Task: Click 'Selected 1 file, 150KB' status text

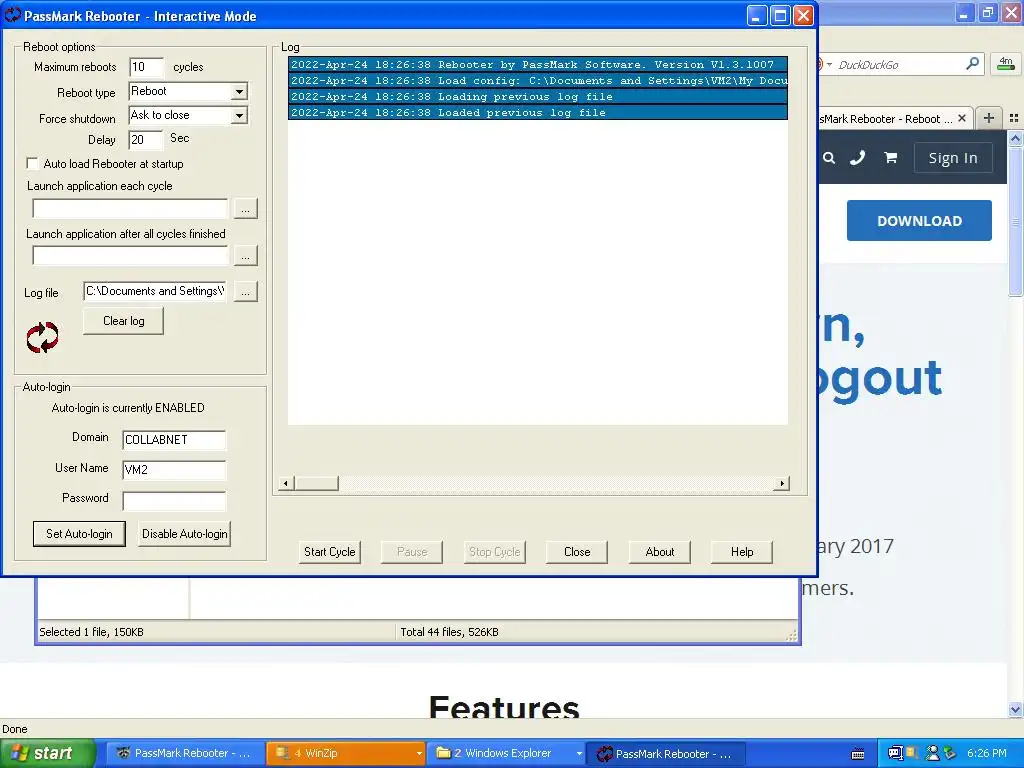Action: 91,632
